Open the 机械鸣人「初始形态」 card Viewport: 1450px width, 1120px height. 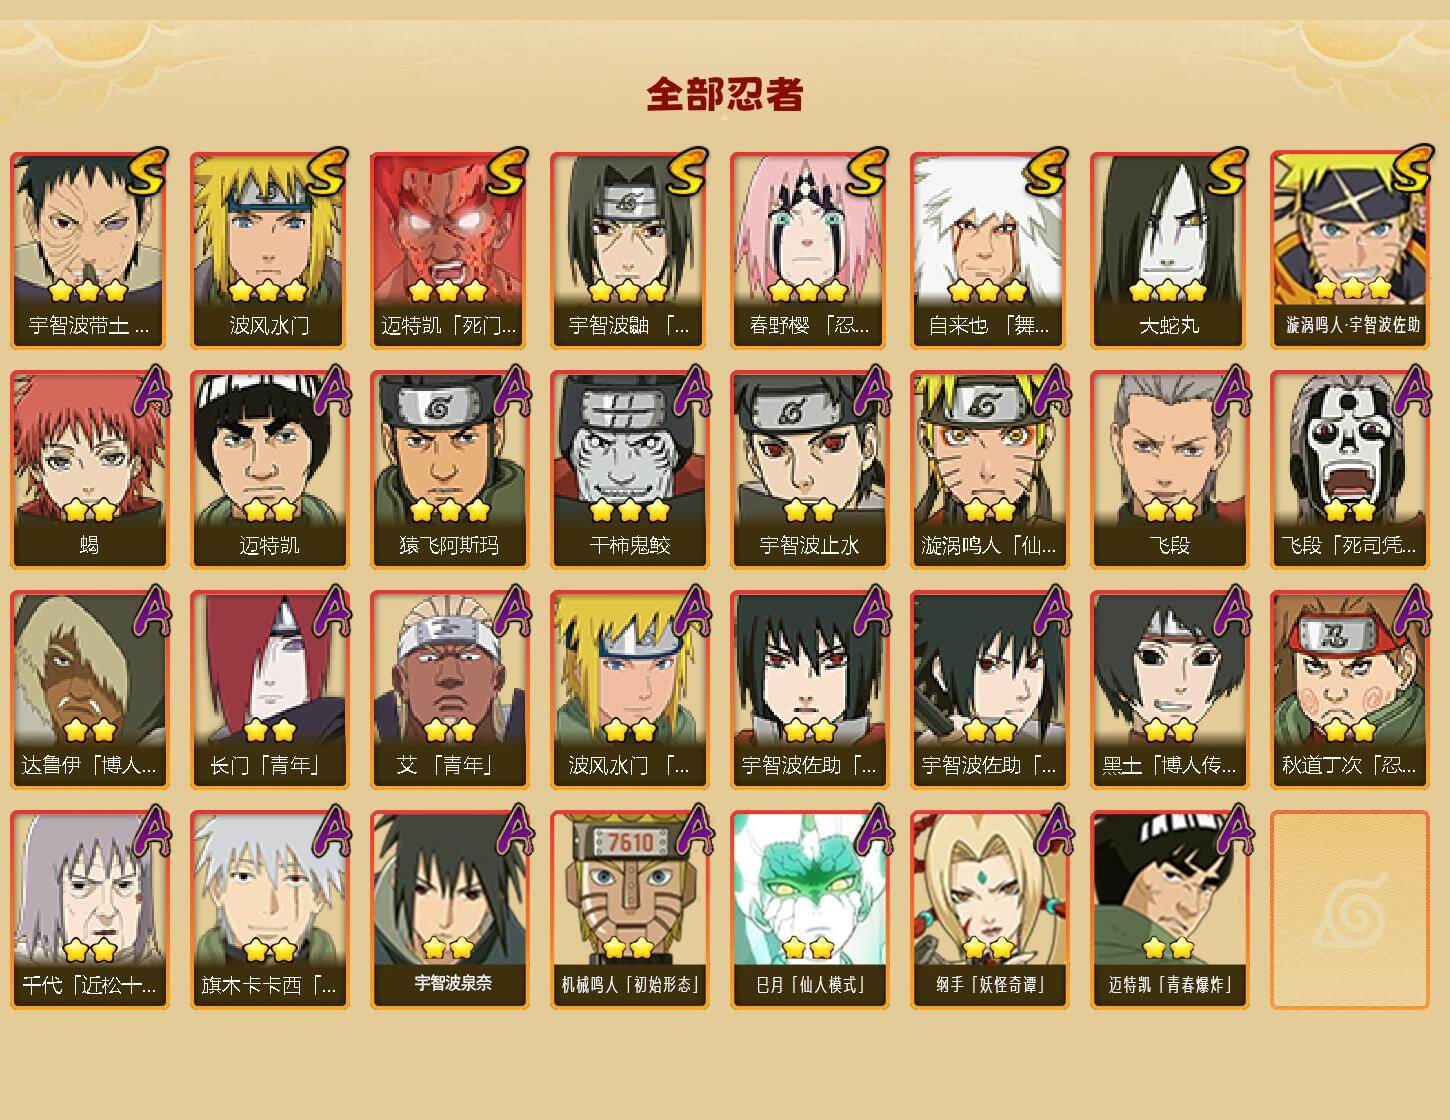pos(629,910)
